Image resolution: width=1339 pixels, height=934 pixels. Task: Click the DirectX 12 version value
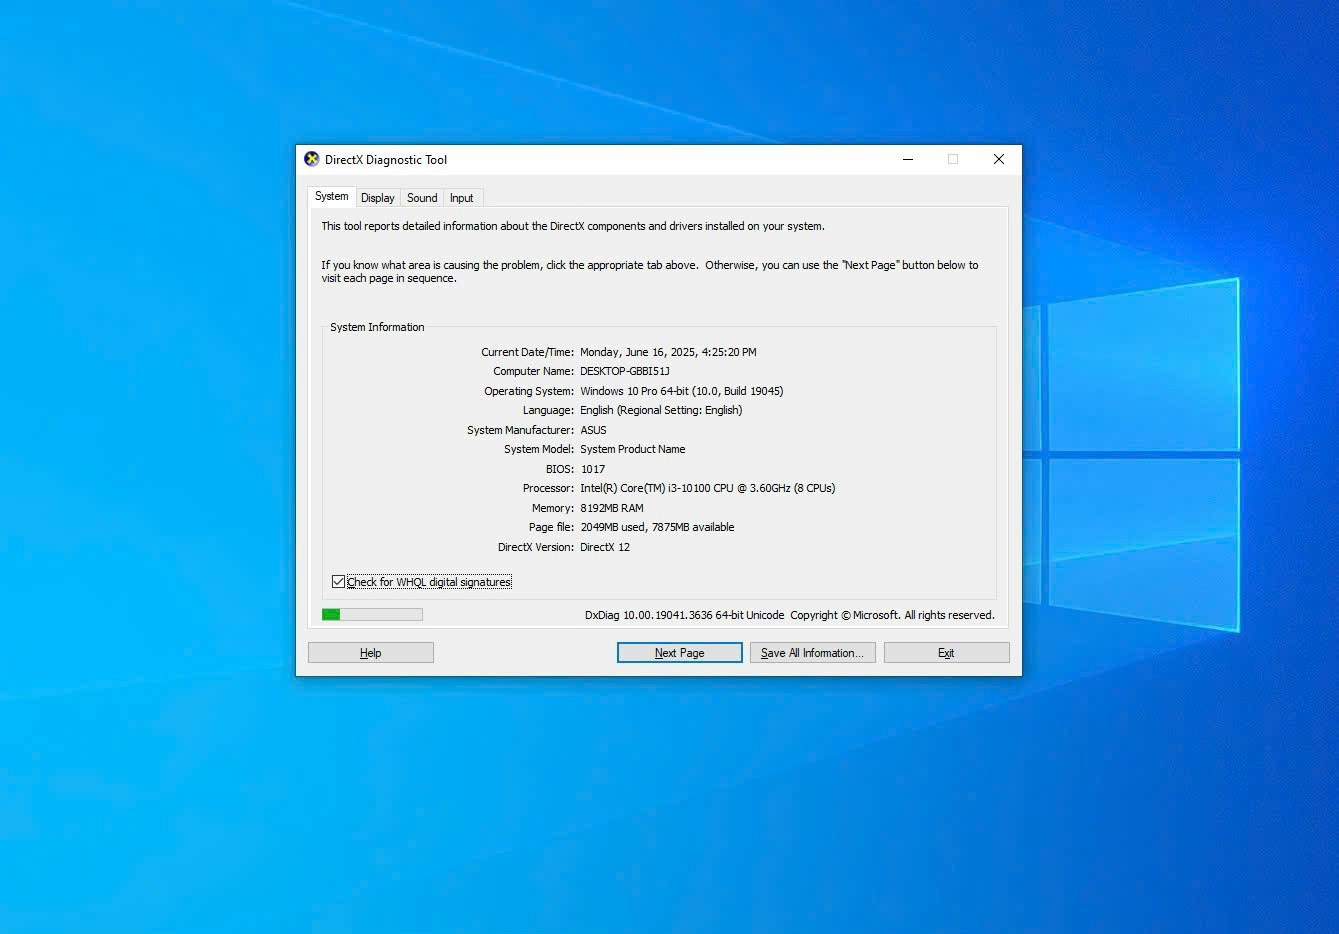point(605,547)
